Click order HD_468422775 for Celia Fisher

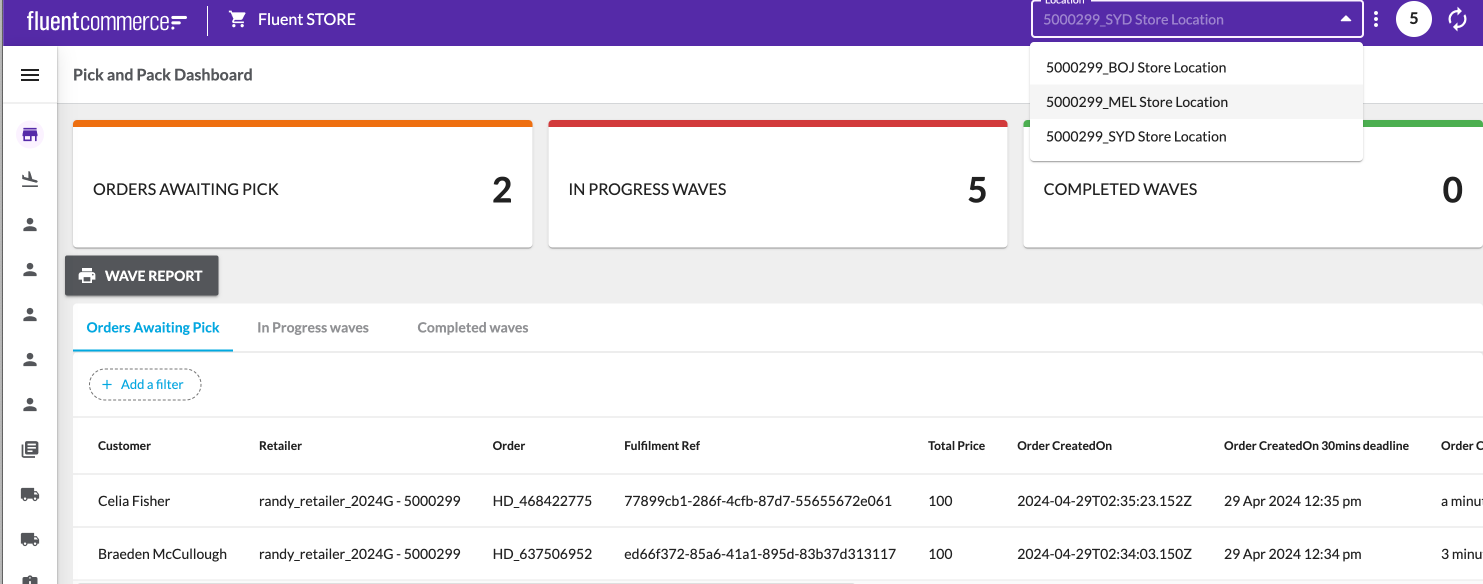542,501
